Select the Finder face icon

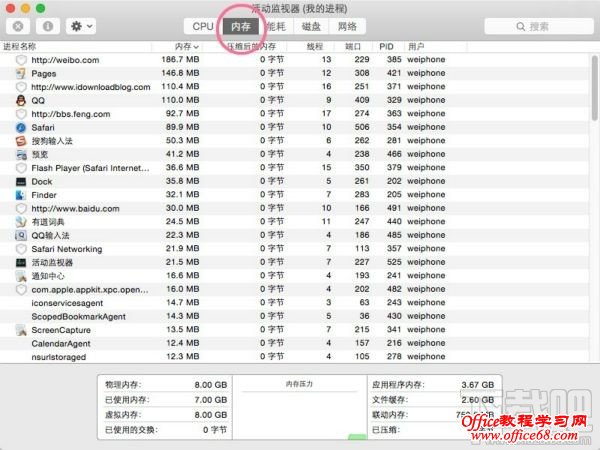21,195
